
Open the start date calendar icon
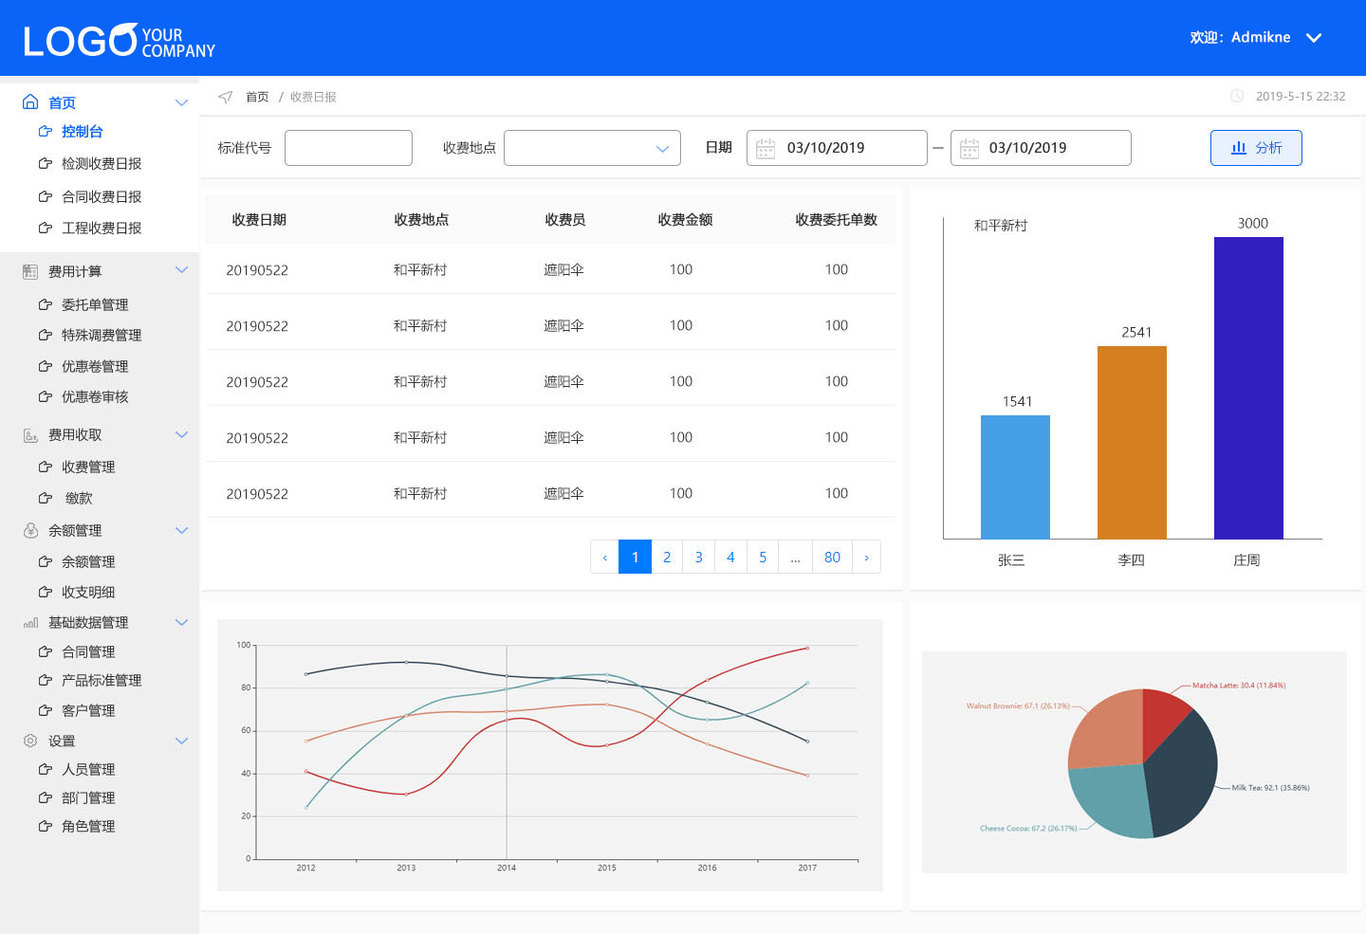click(x=766, y=148)
